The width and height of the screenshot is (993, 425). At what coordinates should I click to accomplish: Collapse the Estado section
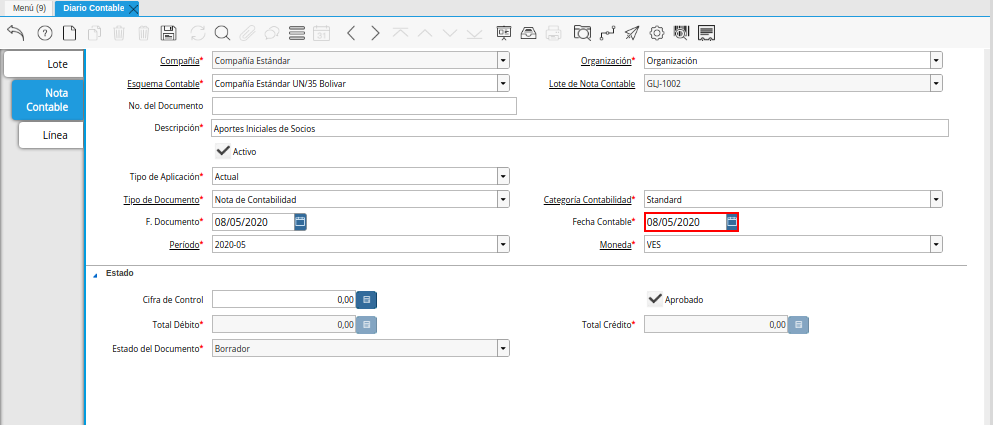pos(96,275)
